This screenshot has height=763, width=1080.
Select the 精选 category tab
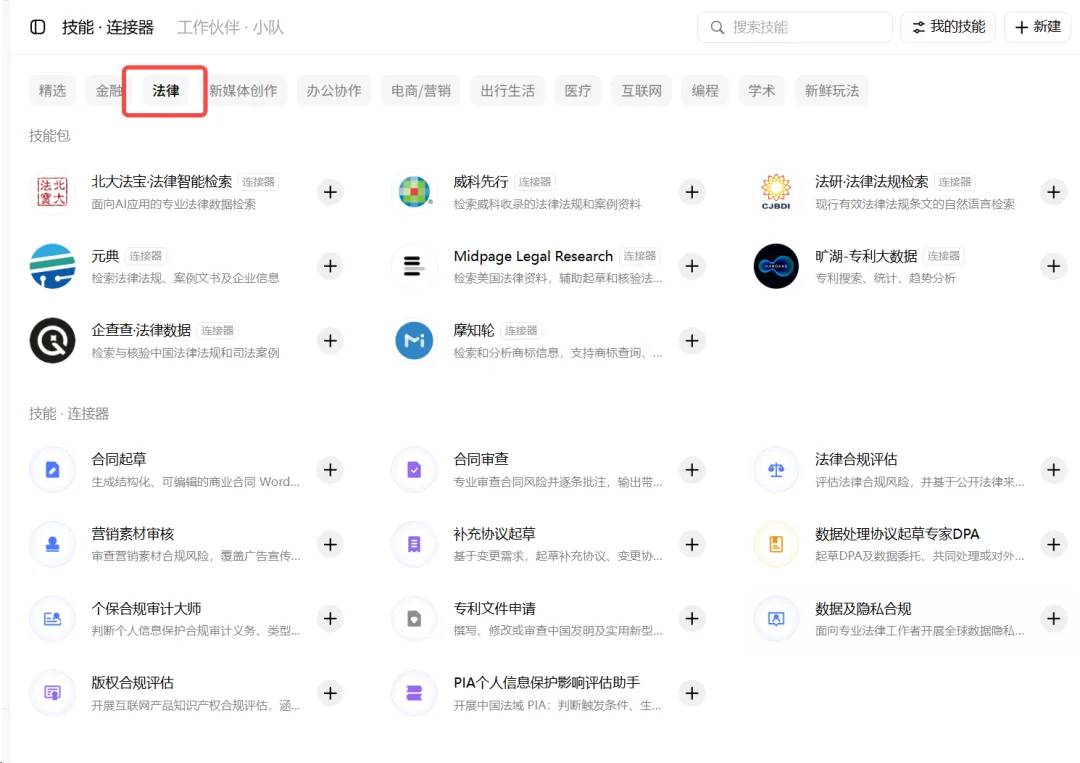point(52,90)
